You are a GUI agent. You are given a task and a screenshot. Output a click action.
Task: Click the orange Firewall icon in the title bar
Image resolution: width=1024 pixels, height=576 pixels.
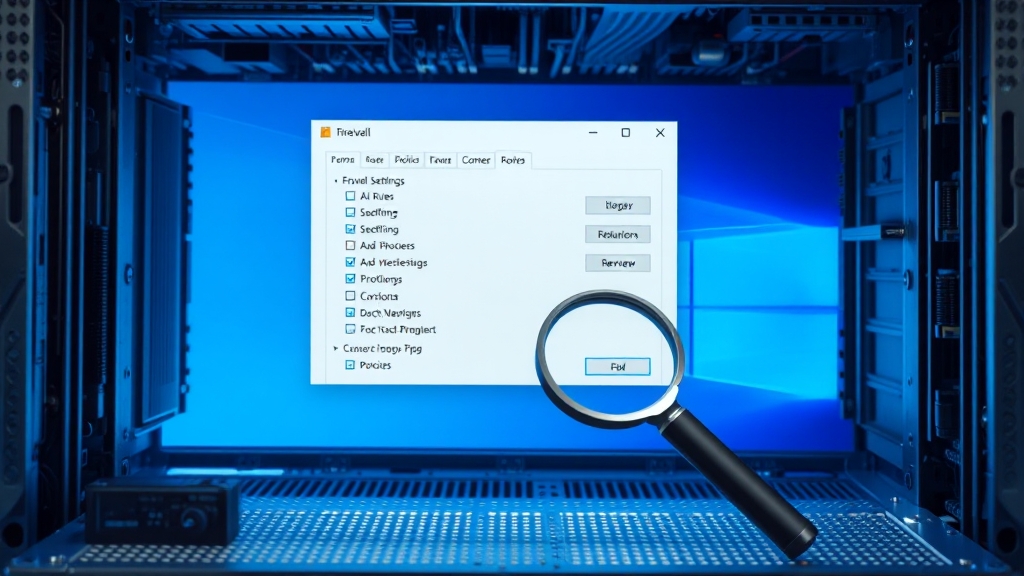[x=325, y=133]
